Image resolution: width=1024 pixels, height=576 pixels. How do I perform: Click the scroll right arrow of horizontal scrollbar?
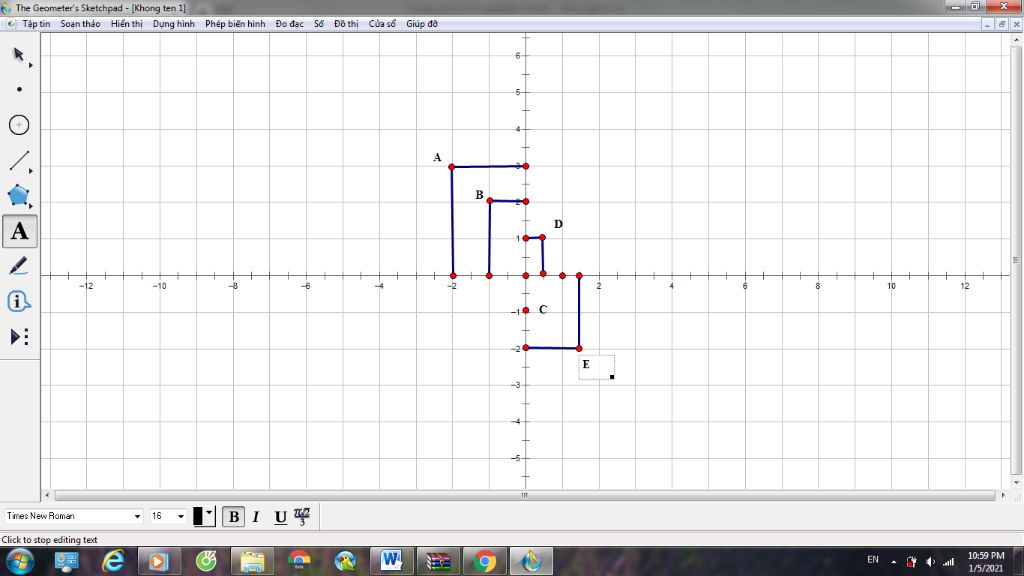[1003, 495]
